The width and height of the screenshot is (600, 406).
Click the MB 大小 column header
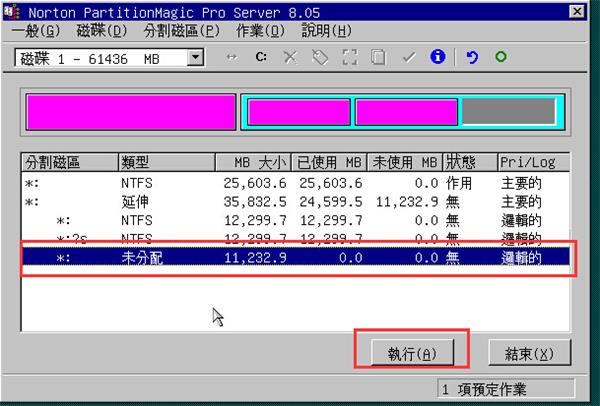click(x=253, y=163)
